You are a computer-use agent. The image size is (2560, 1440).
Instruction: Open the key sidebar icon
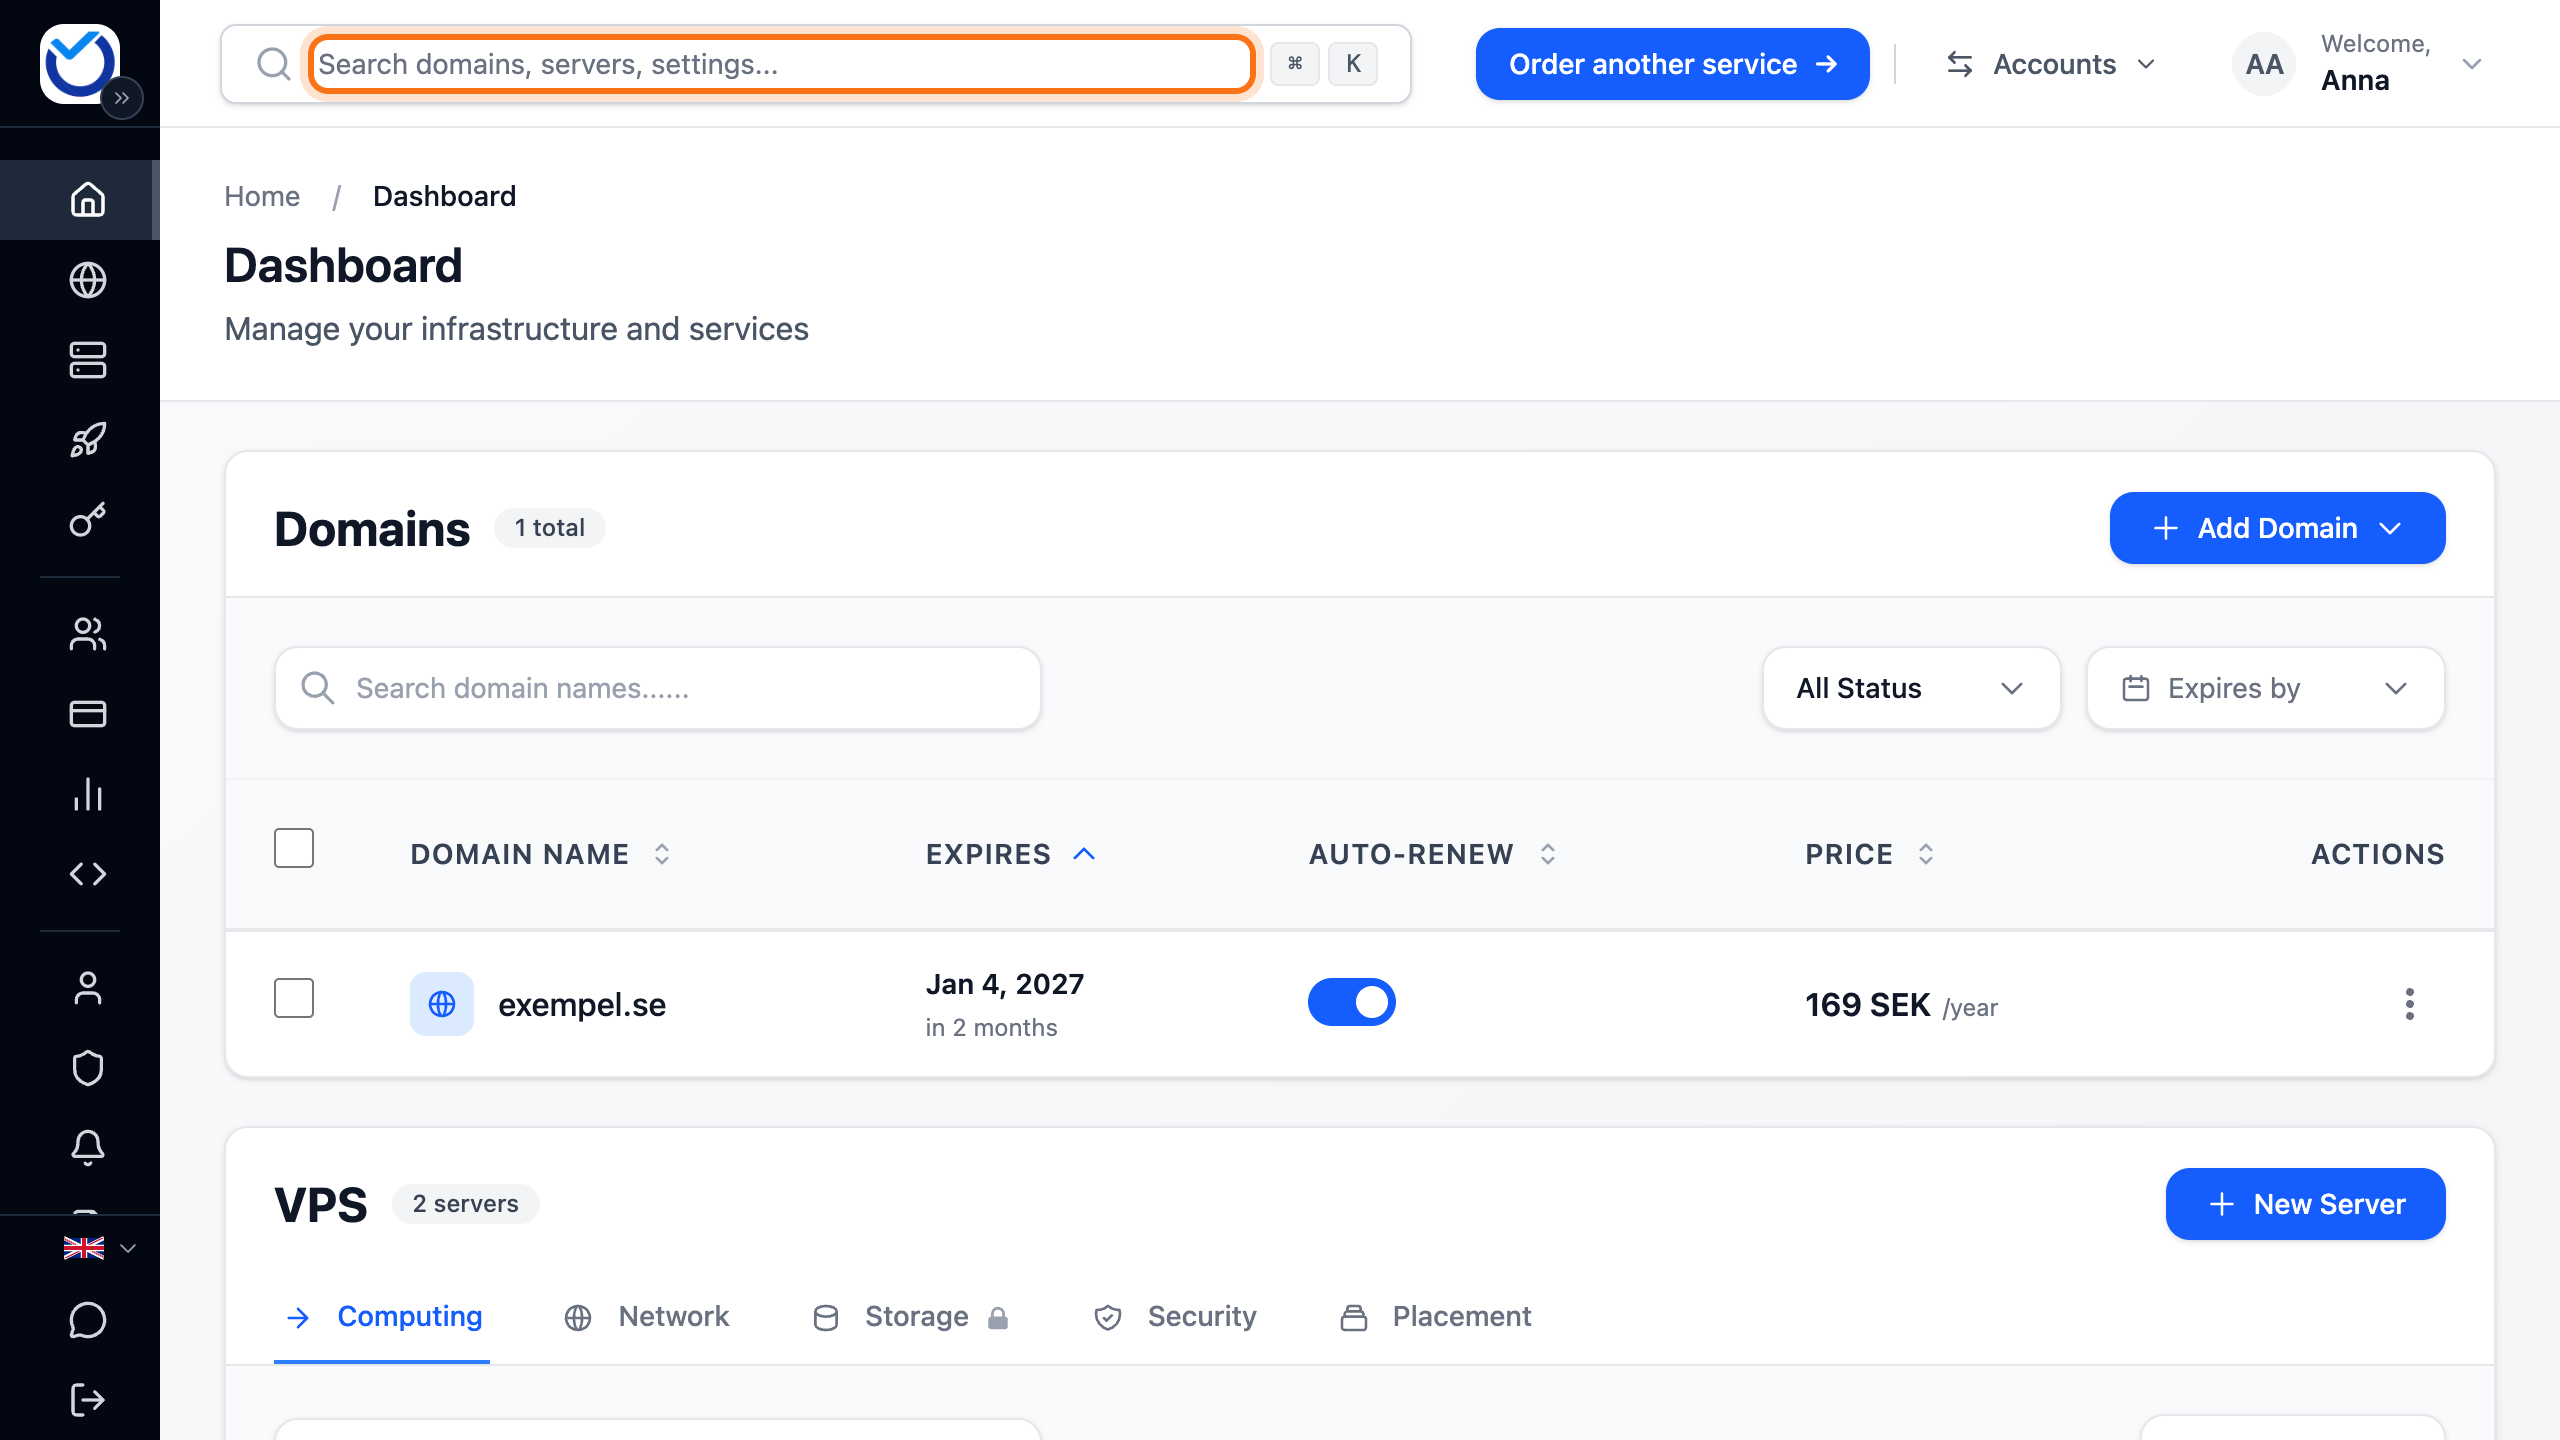tap(88, 520)
